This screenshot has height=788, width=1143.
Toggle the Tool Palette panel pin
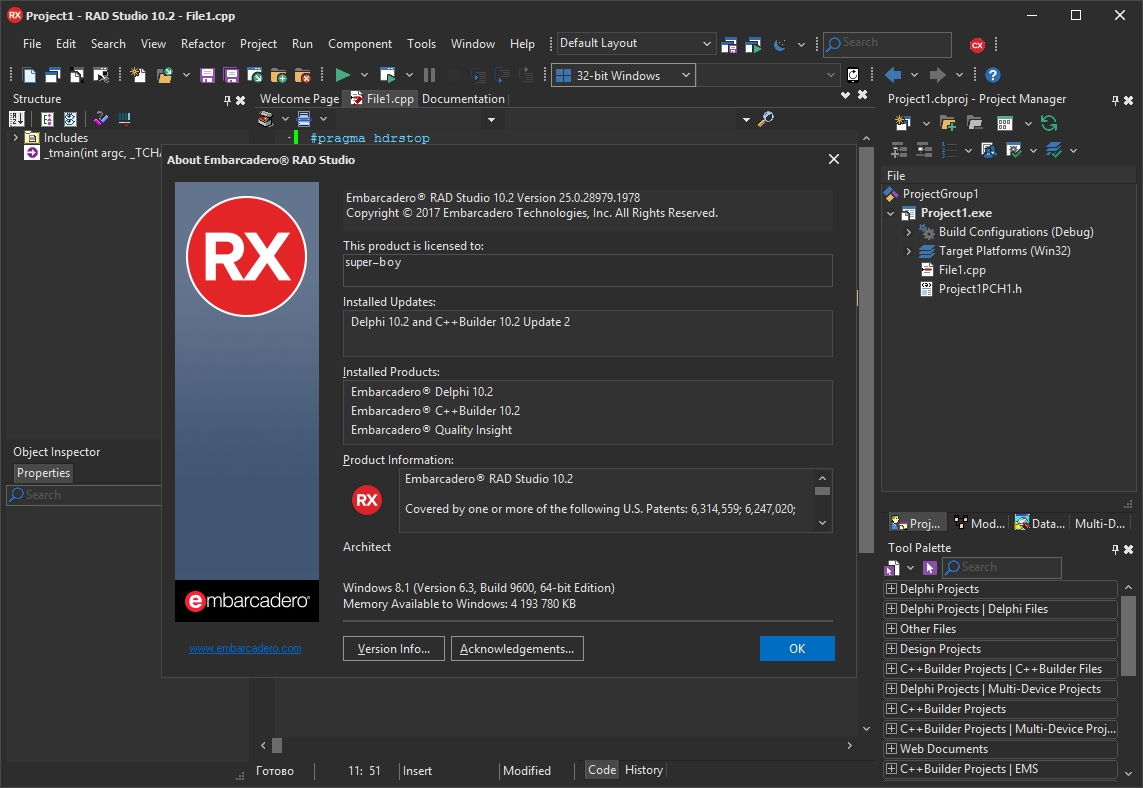[x=1115, y=549]
